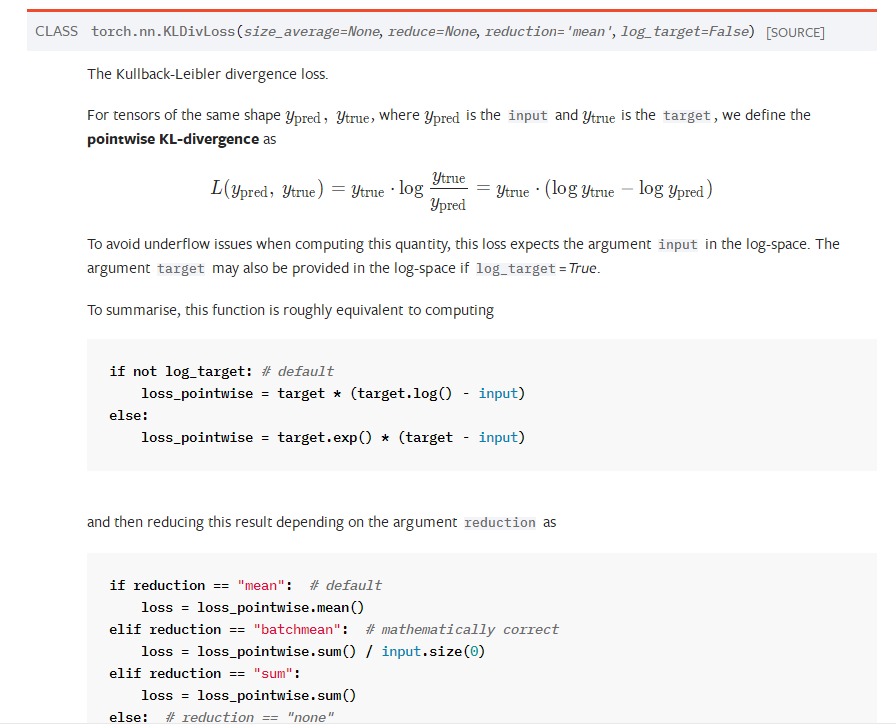Open the [SOURCE] link for KLDivLoss
The image size is (896, 726).
(795, 33)
